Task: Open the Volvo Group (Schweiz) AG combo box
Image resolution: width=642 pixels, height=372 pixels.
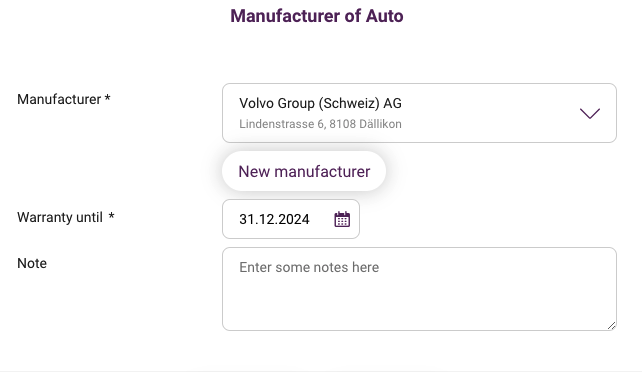Action: tap(419, 113)
